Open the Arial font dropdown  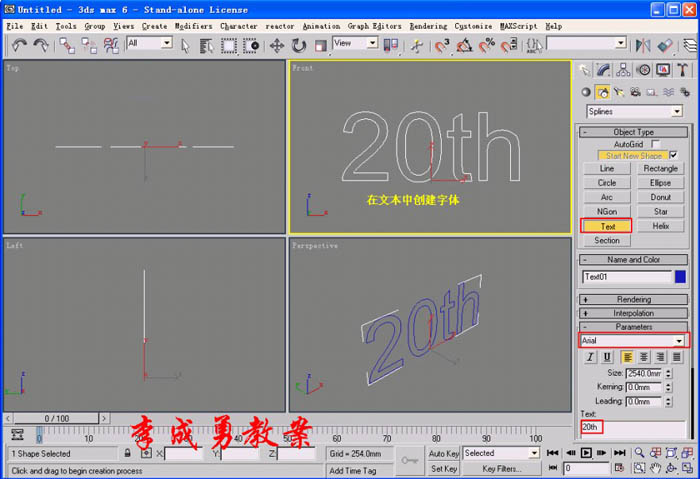tap(679, 341)
